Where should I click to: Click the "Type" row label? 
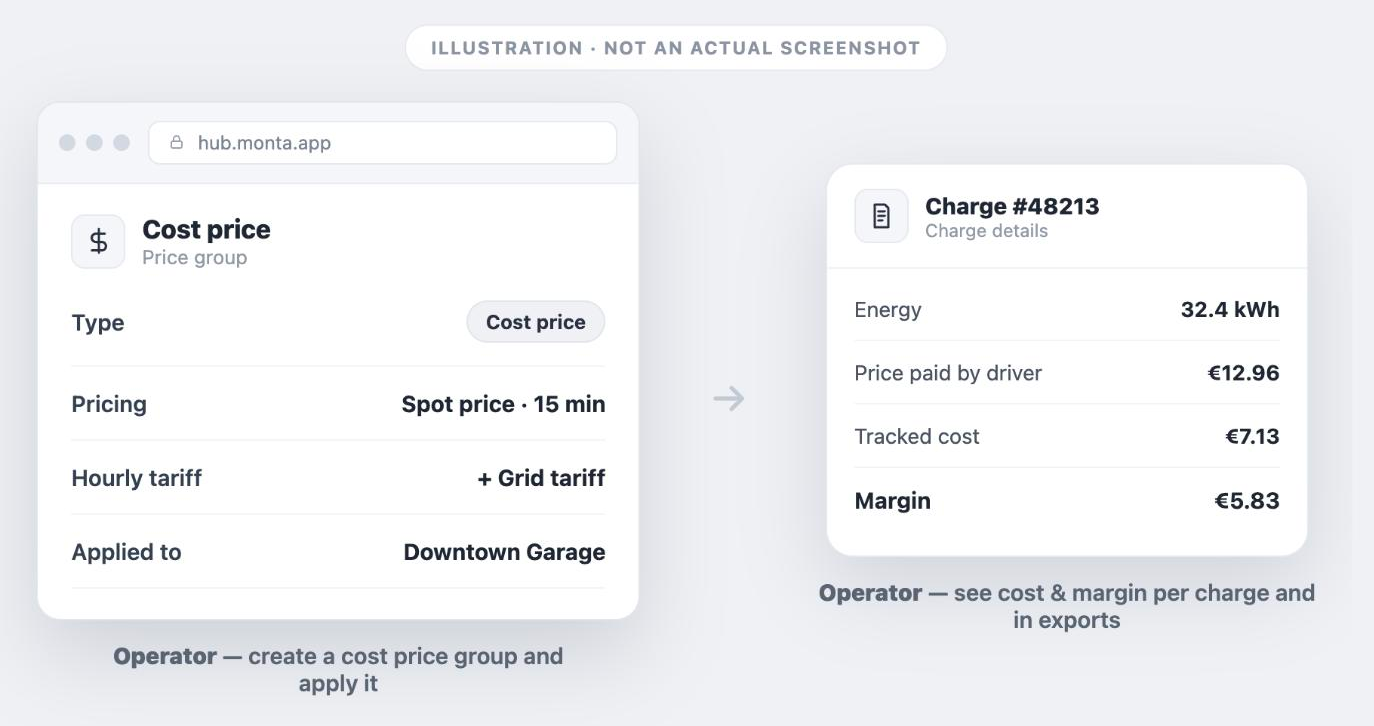[x=98, y=323]
